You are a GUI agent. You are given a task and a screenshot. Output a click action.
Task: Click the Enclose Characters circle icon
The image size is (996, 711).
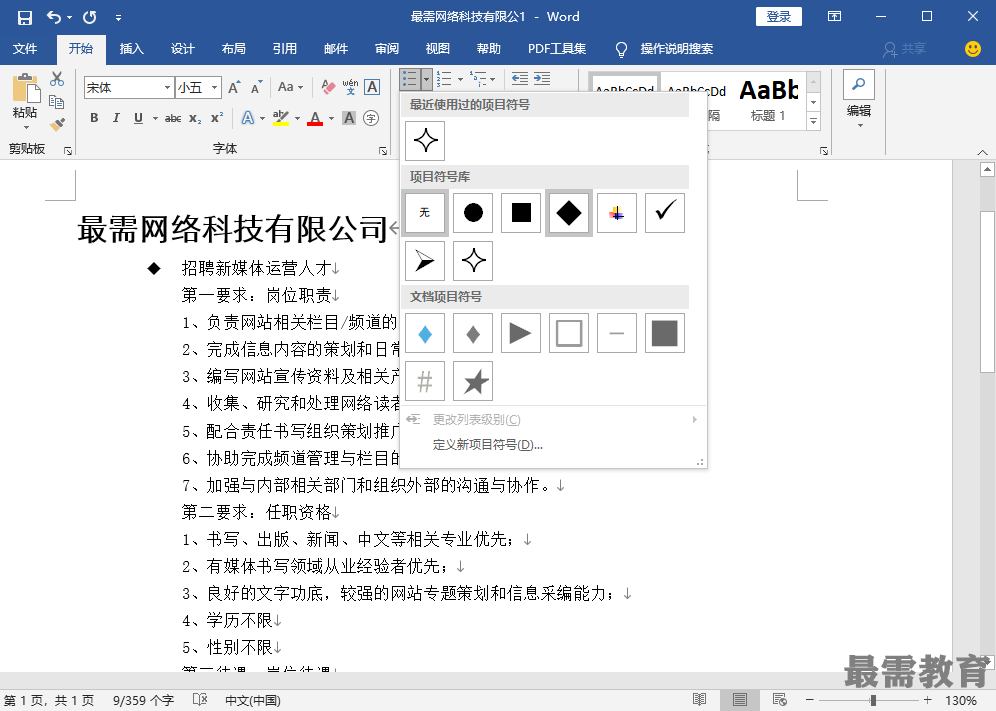(371, 118)
